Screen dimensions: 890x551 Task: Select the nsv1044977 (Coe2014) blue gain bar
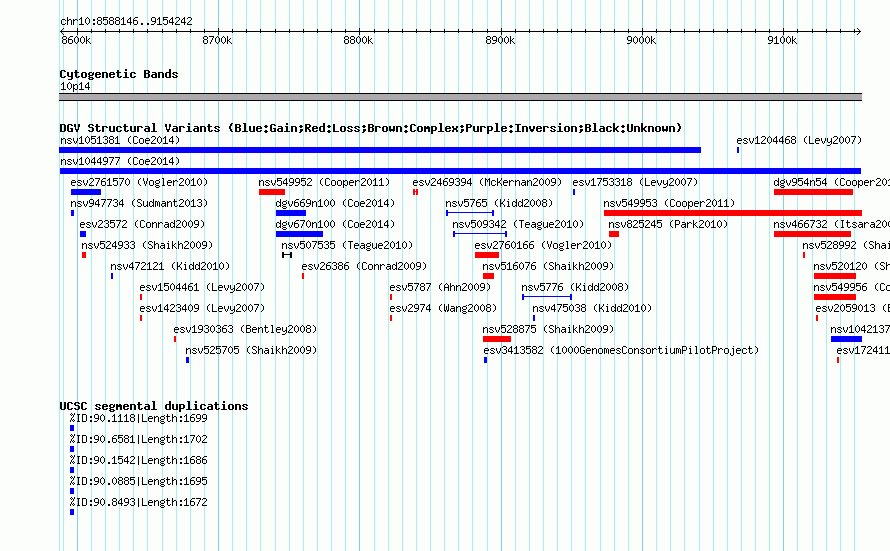(x=460, y=171)
